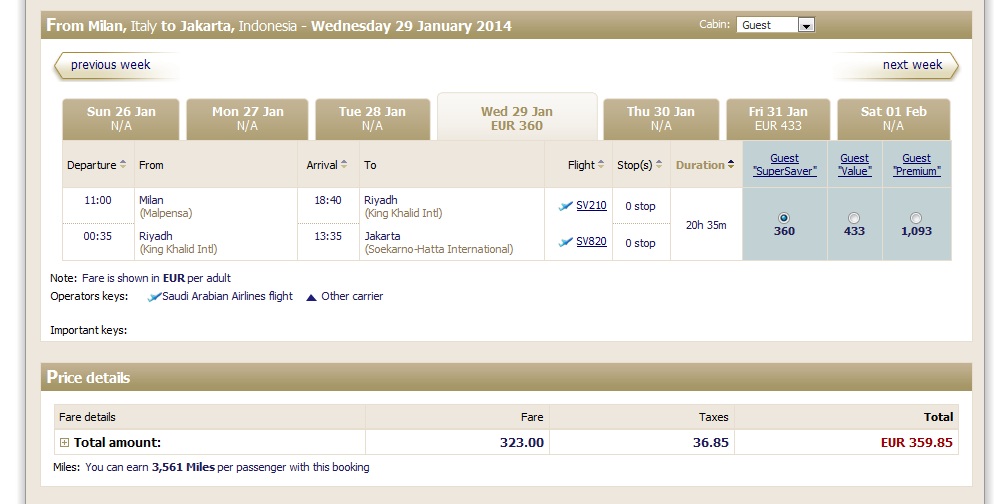
Task: Open Guest "Premium" fare info link
Action: pyautogui.click(x=916, y=164)
